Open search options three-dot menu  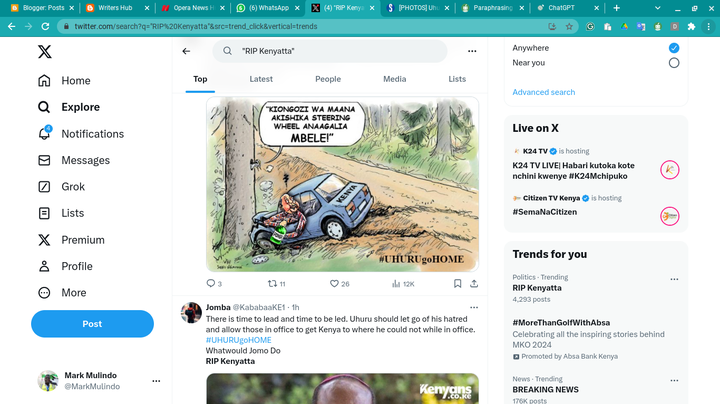[x=472, y=51]
